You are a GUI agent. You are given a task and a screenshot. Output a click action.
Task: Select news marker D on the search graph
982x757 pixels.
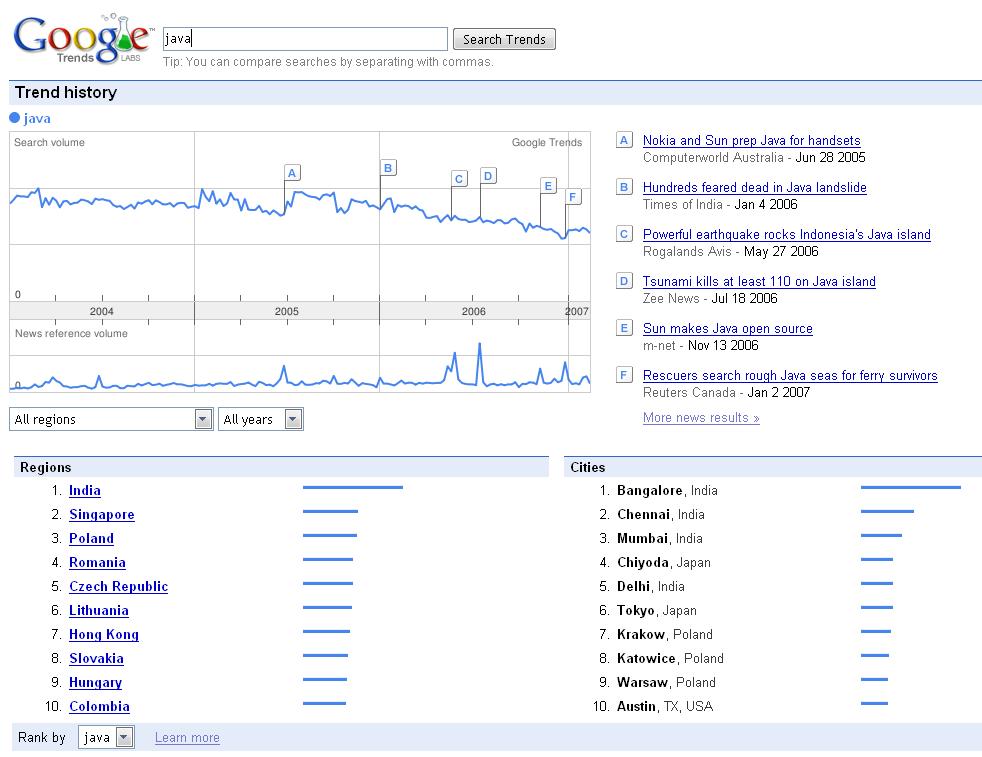tap(488, 175)
